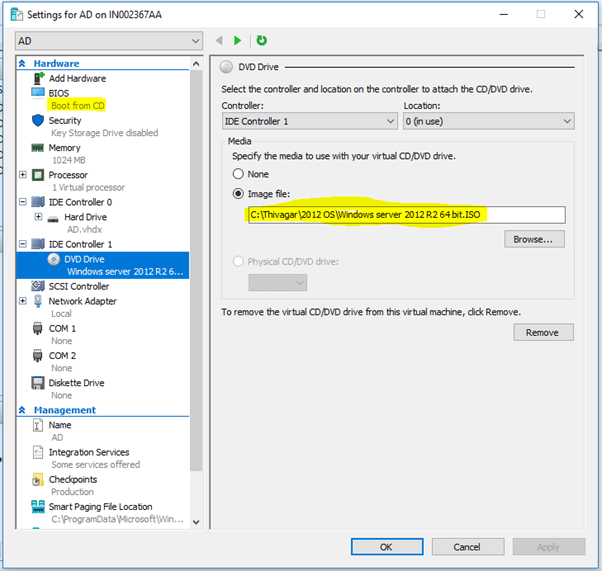Click the IDE Controller 0 icon

point(38,202)
